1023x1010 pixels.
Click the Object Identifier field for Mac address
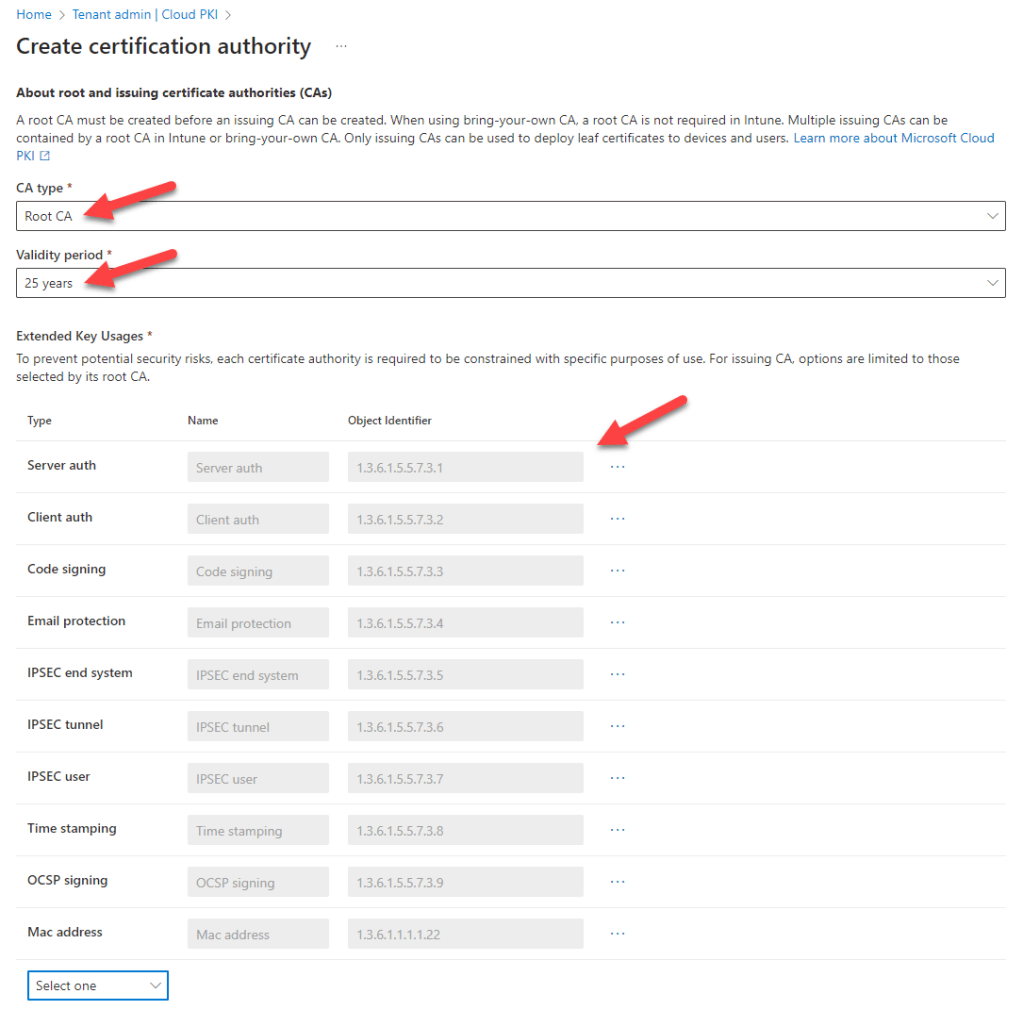coord(465,933)
